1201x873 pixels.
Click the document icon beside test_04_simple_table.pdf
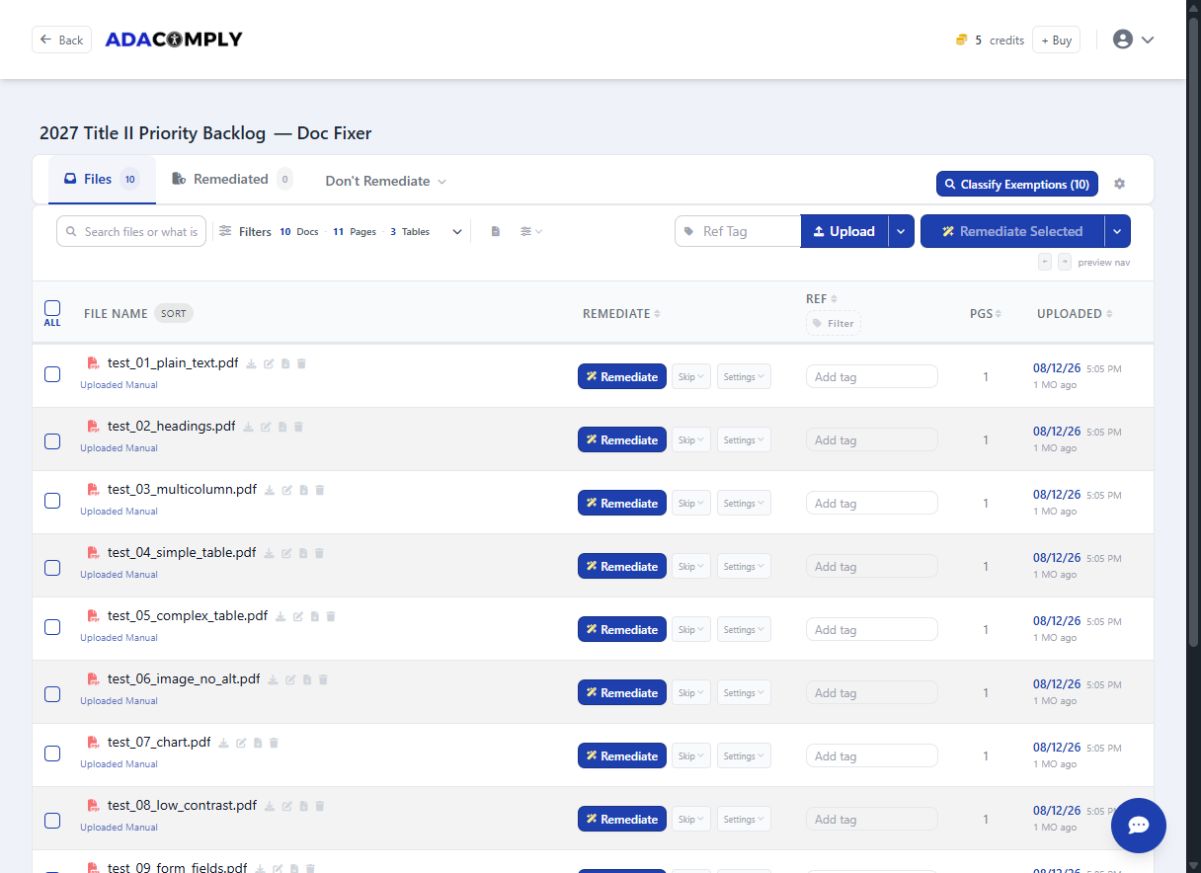point(303,553)
